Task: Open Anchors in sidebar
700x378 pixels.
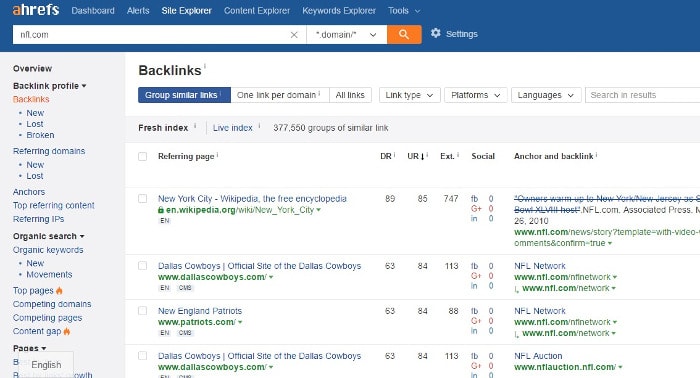Action: pos(29,192)
